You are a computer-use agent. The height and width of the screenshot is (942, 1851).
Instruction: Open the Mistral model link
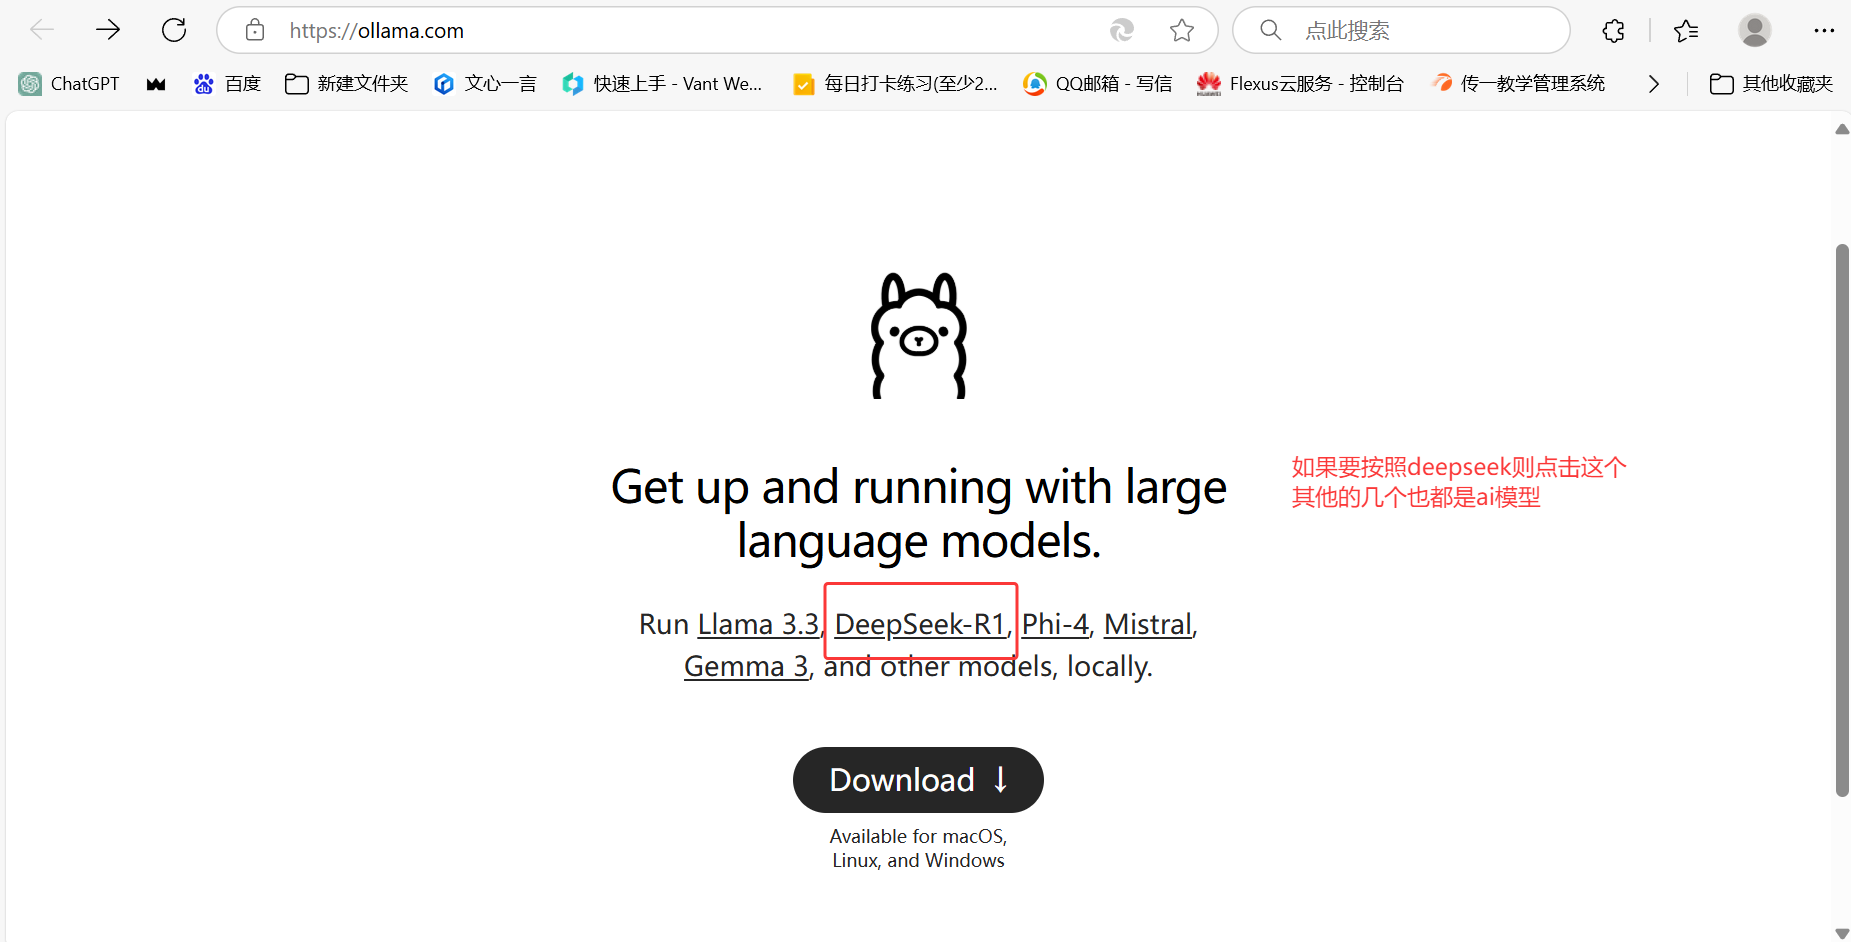pyautogui.click(x=1148, y=625)
